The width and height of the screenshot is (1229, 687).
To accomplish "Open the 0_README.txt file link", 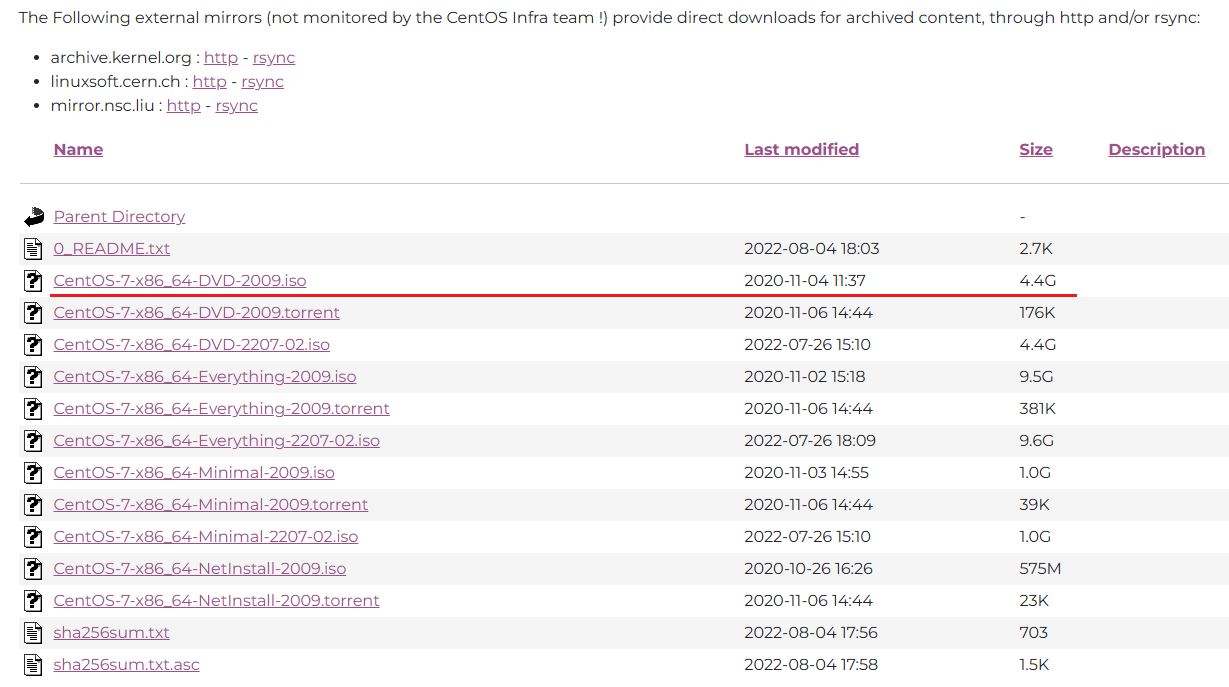I will tap(112, 248).
